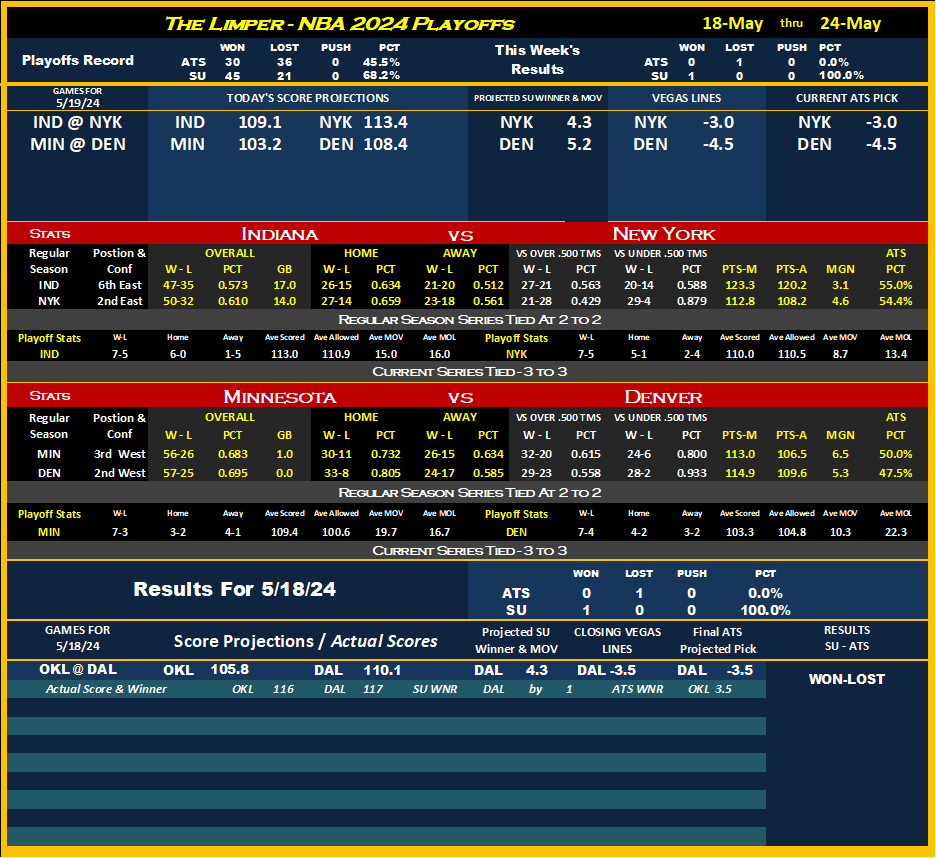Select the playoffs ATS percentage "45.5%"
The image size is (936, 858).
381,62
